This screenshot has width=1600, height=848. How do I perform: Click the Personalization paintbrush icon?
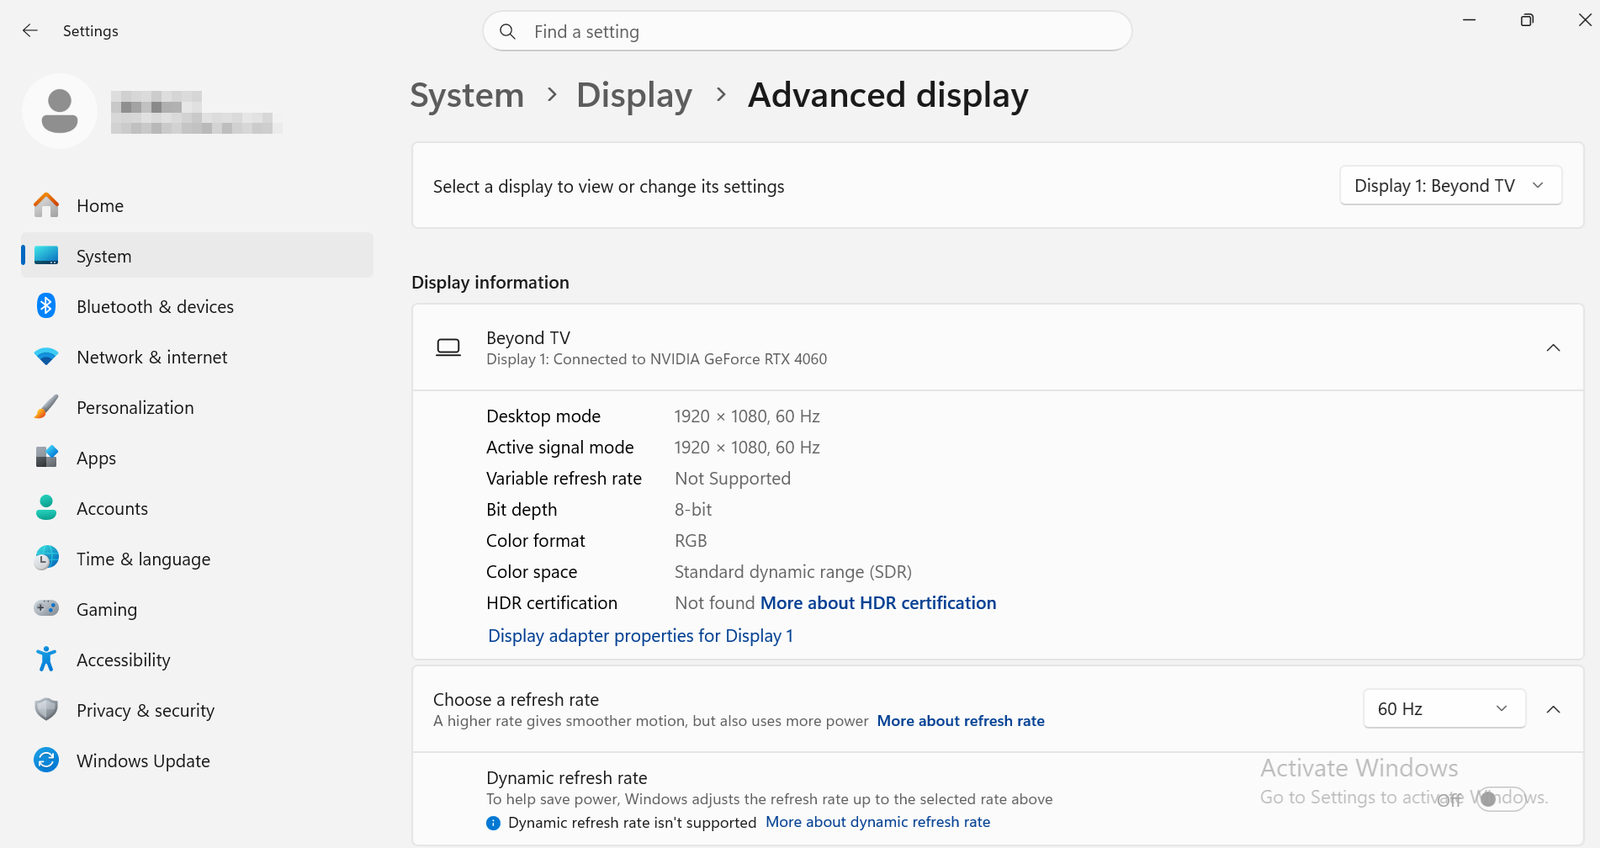point(46,407)
